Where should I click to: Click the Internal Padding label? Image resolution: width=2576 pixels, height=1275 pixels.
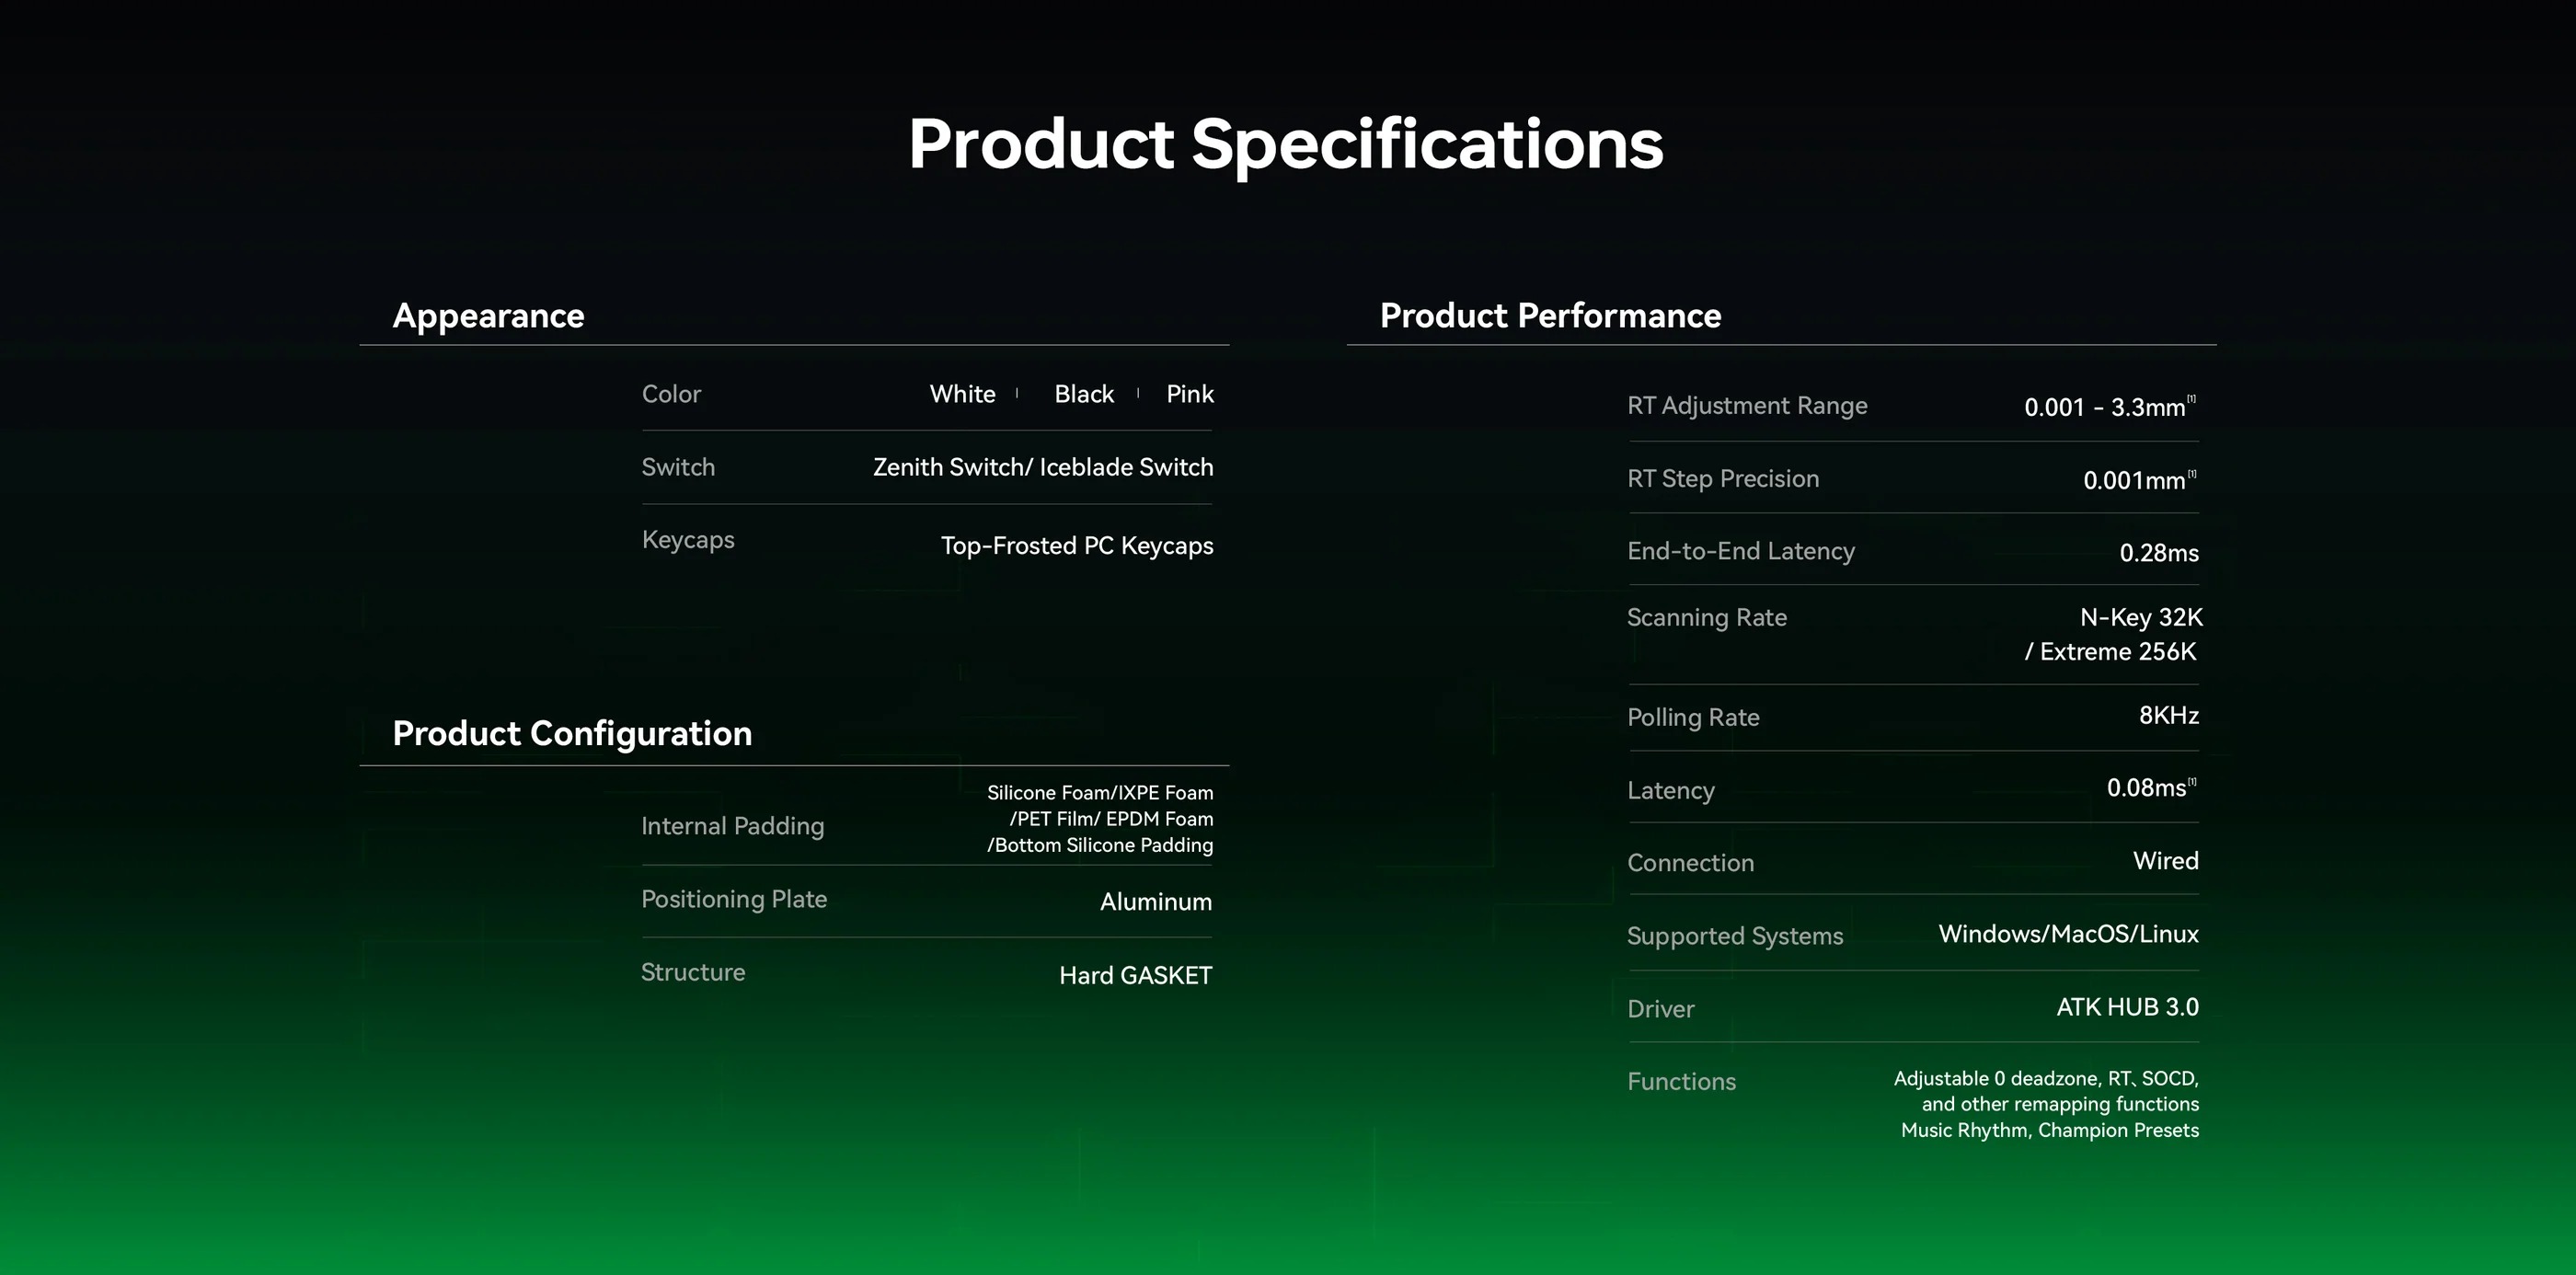coord(732,826)
